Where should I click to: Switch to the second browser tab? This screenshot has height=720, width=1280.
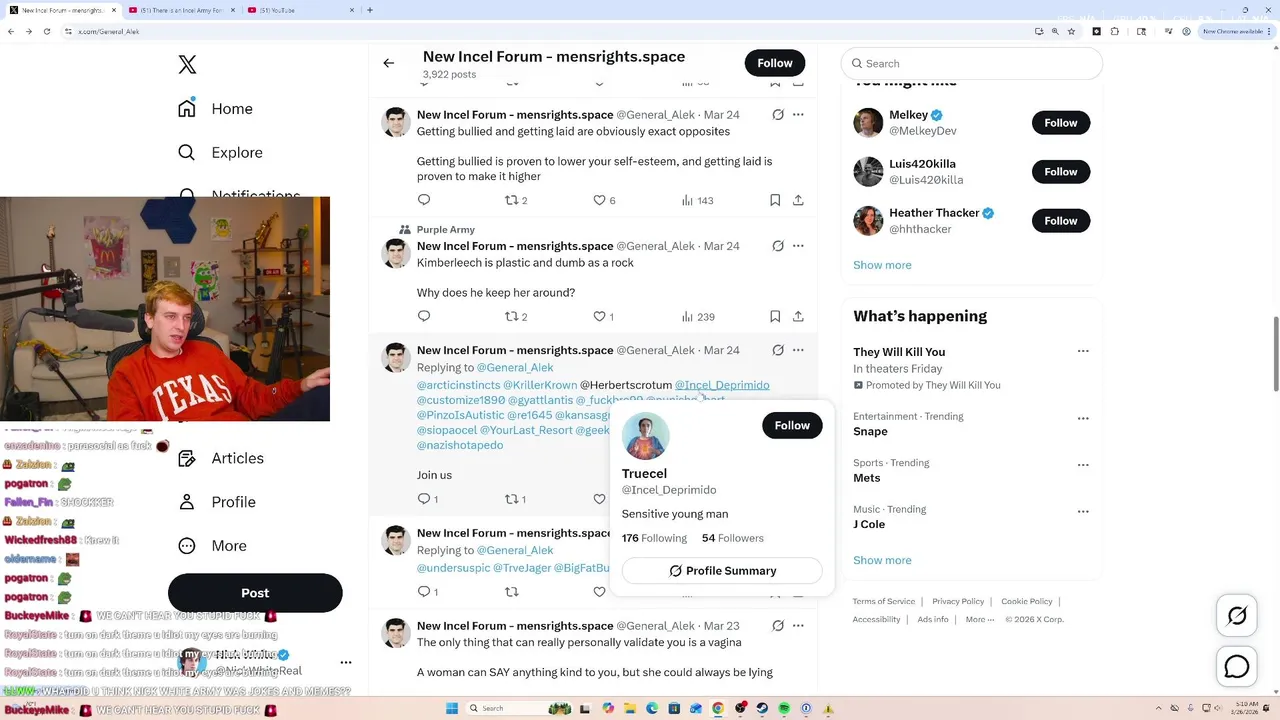pos(182,10)
